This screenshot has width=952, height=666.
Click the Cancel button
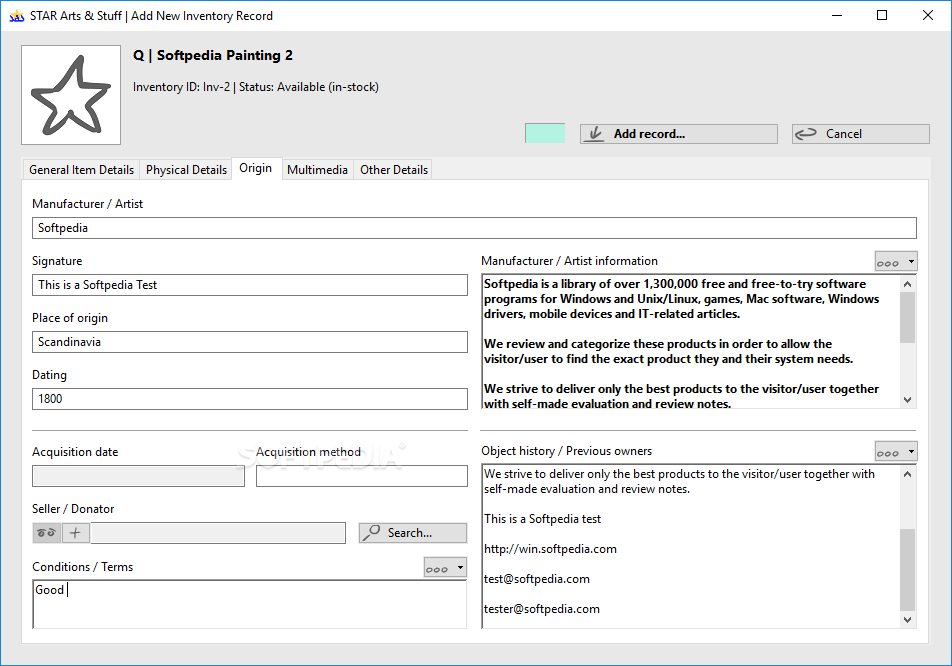[860, 134]
